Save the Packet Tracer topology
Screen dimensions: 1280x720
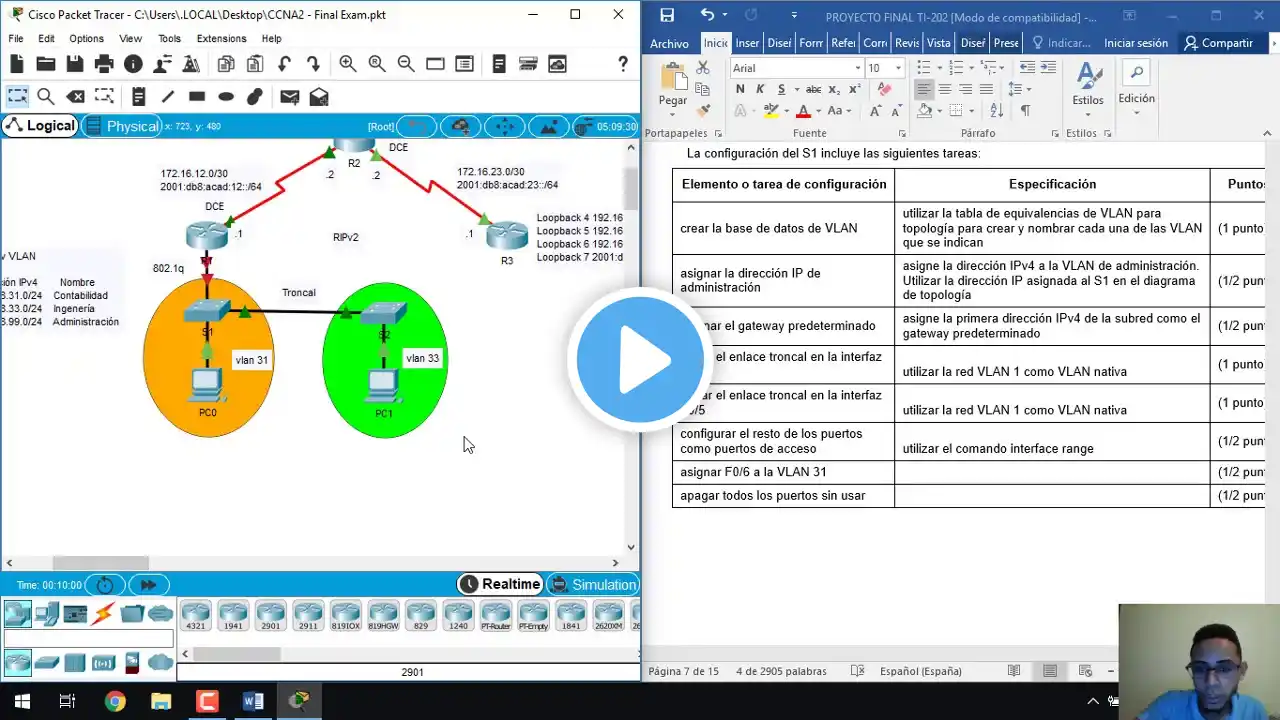click(75, 64)
